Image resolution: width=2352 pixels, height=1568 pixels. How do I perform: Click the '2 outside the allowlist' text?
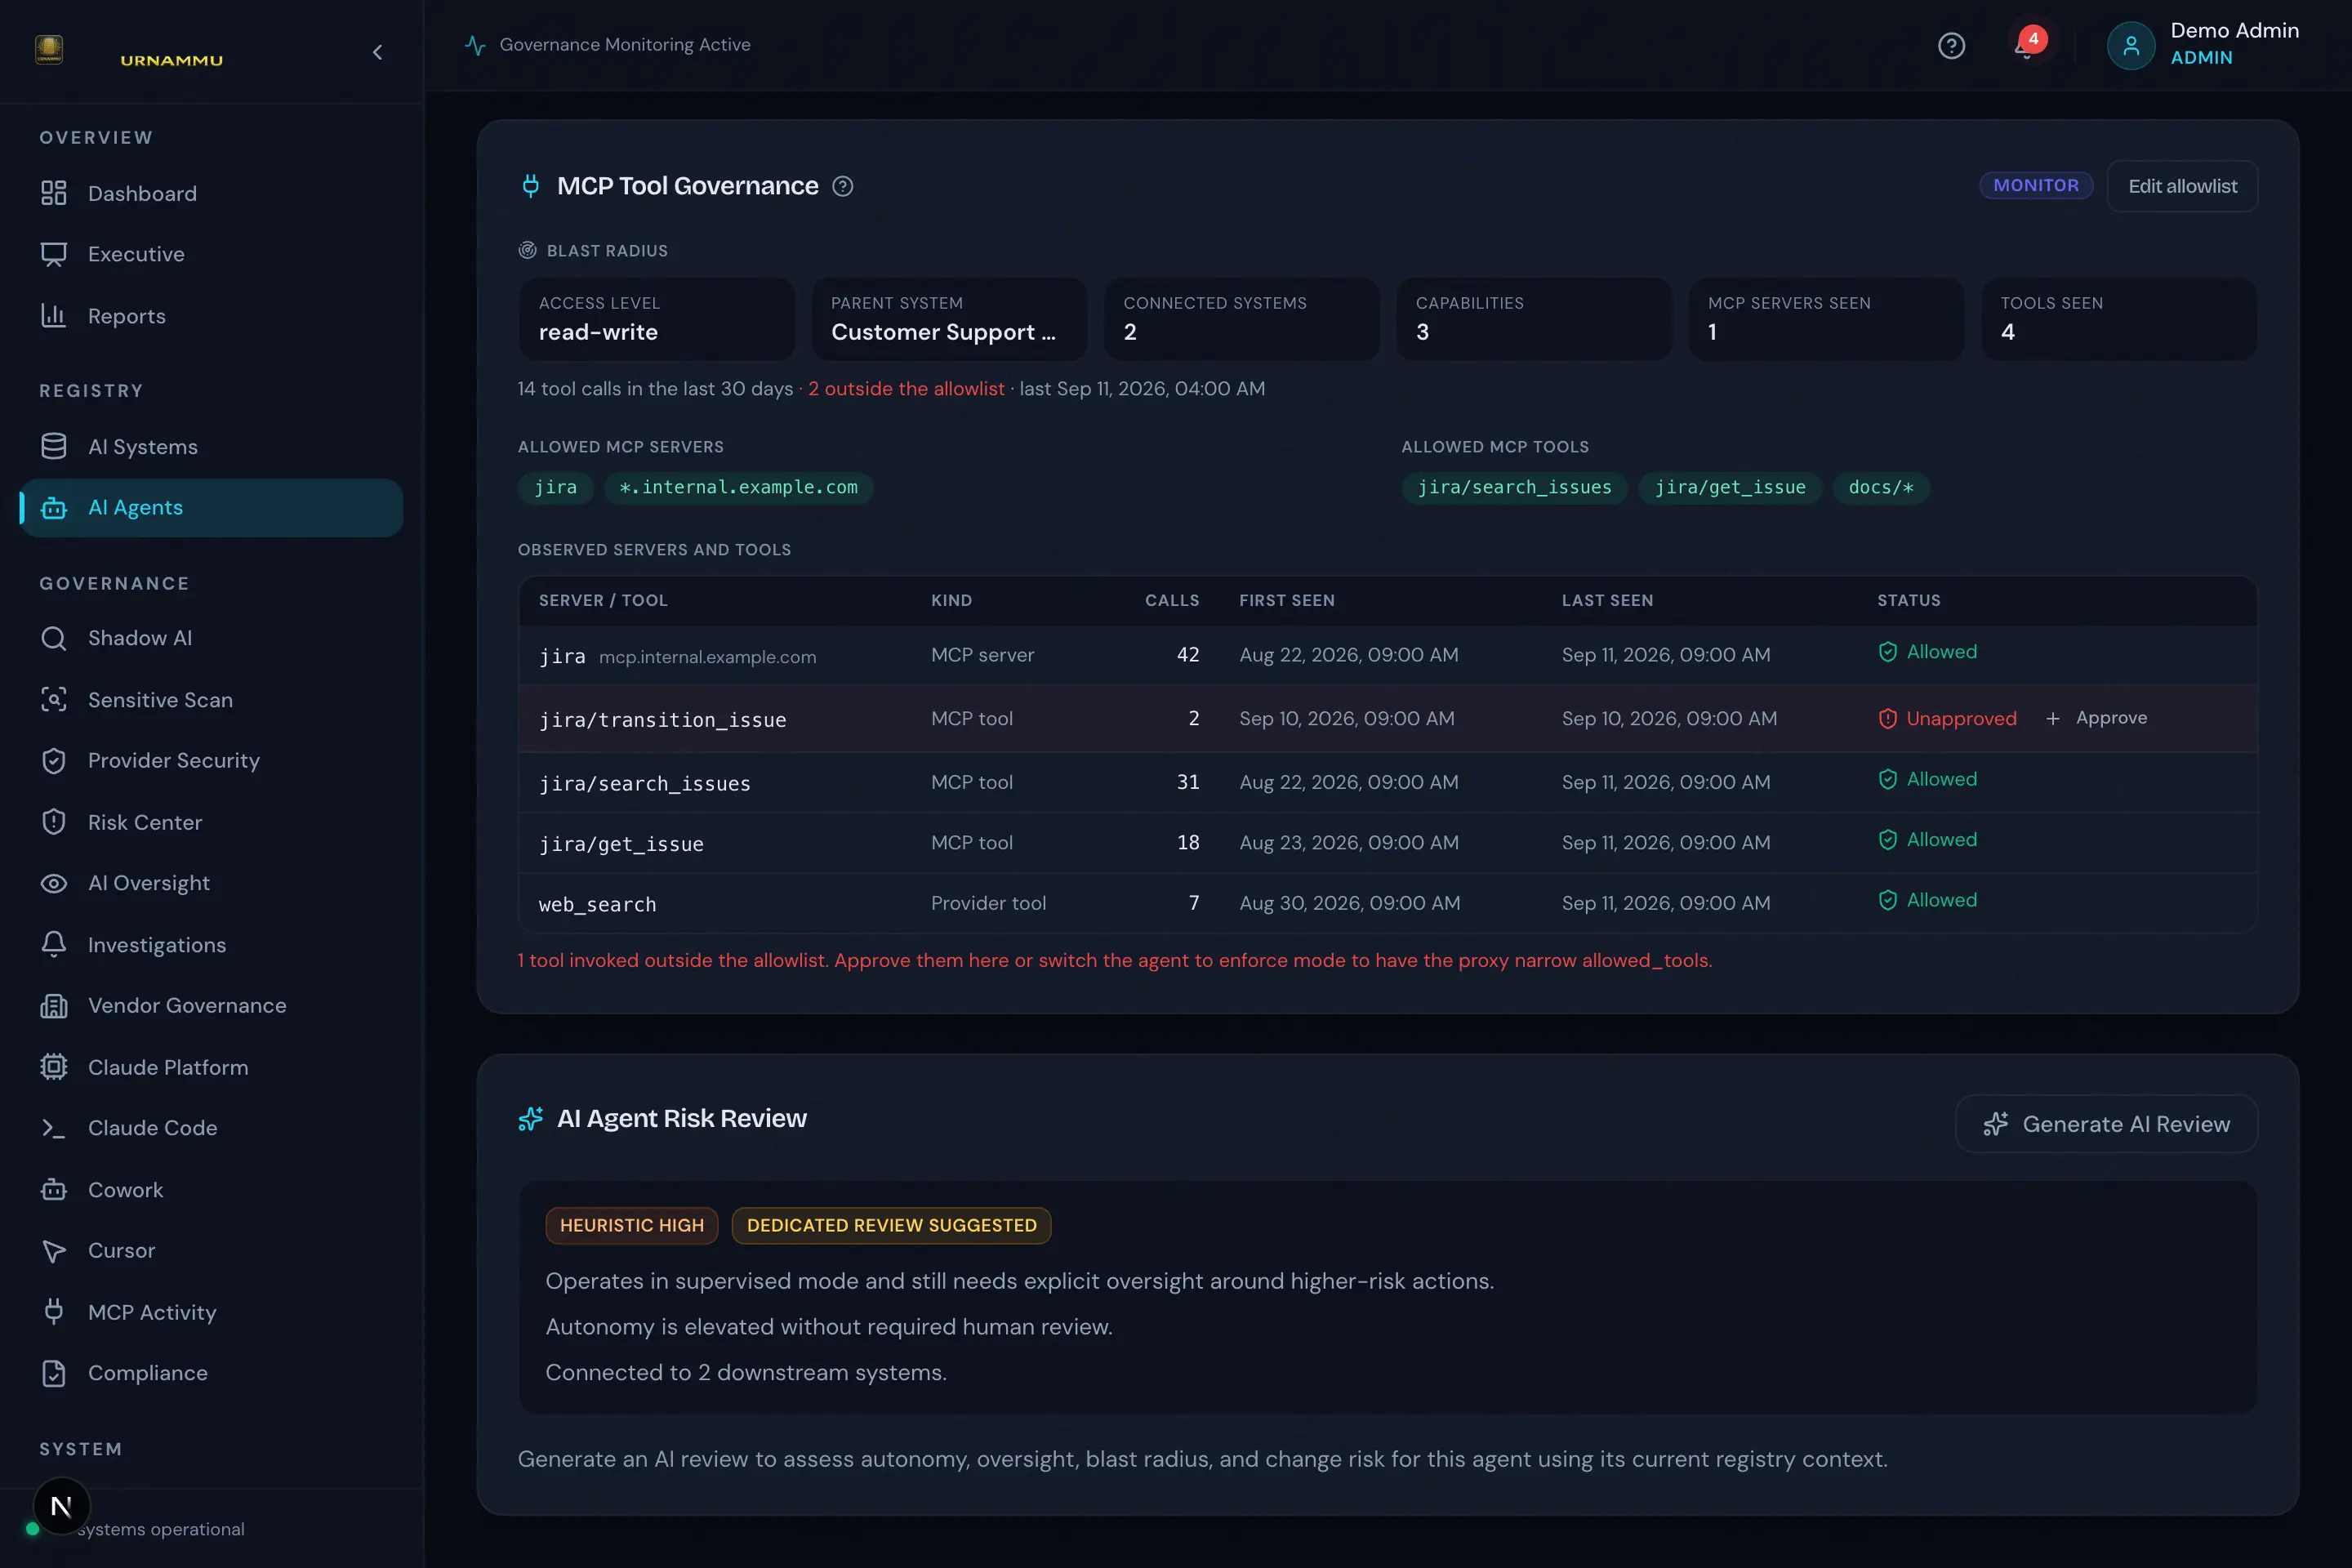906,388
